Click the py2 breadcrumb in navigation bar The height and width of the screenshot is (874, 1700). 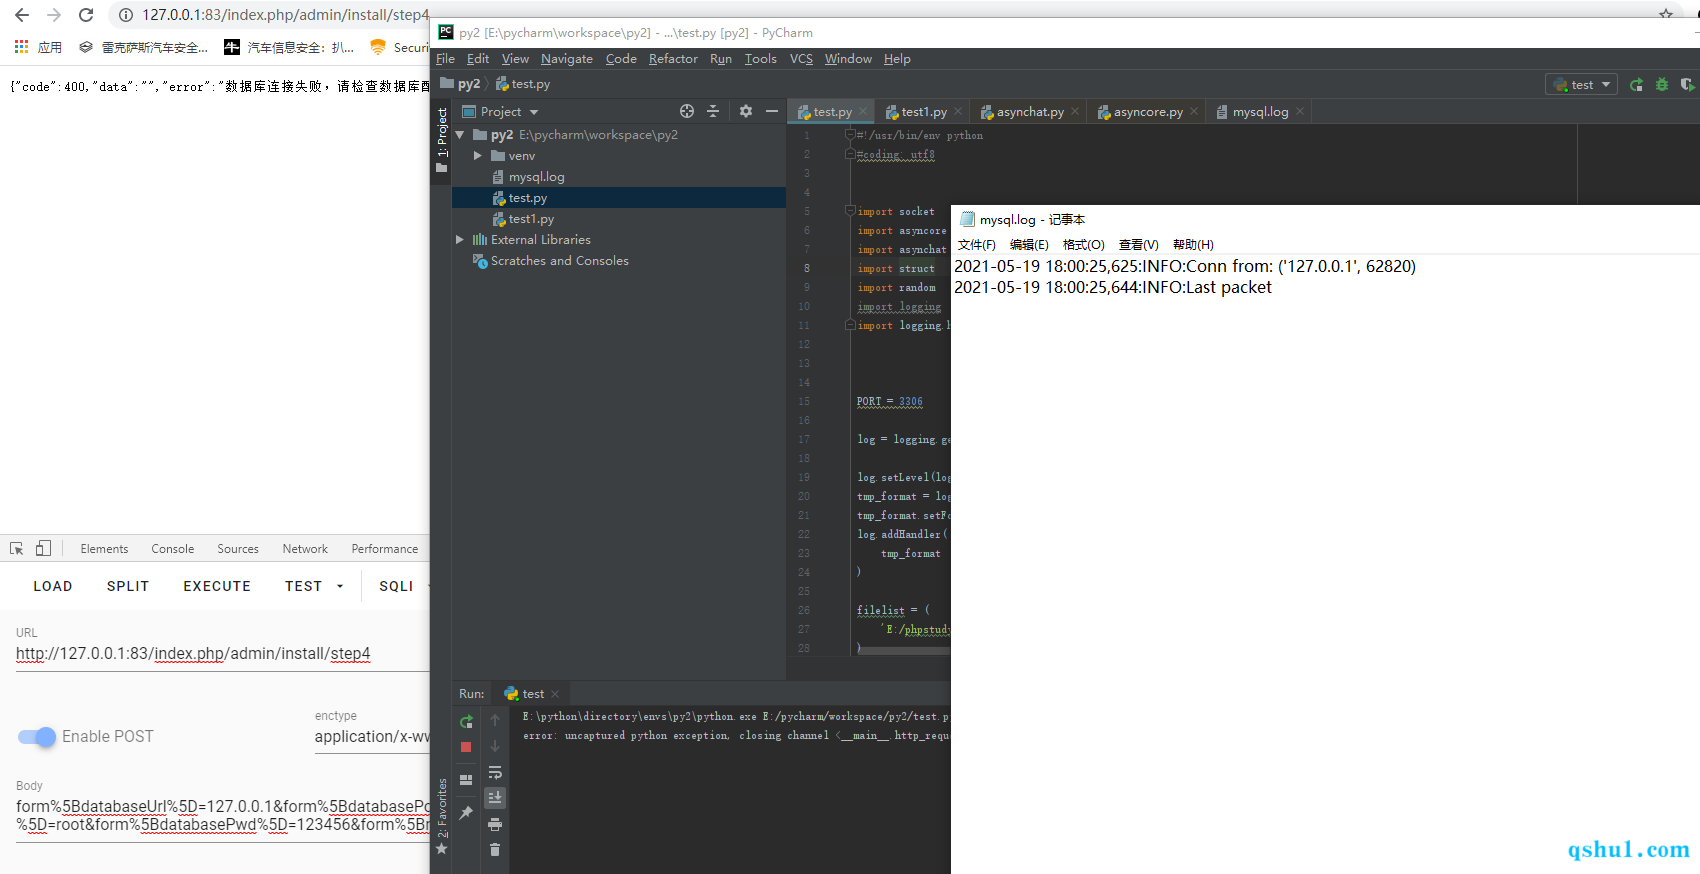[462, 84]
